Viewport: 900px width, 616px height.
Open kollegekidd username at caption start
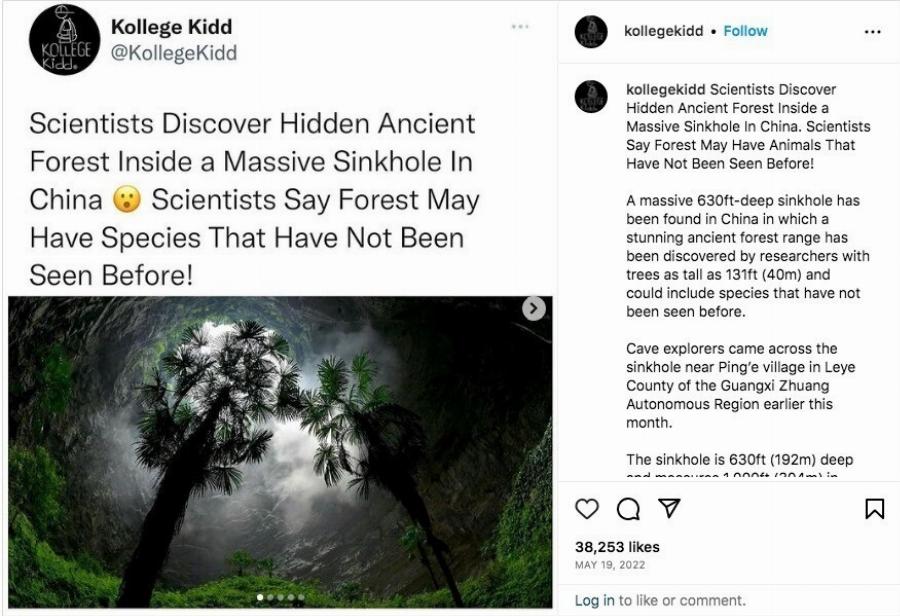click(x=665, y=90)
